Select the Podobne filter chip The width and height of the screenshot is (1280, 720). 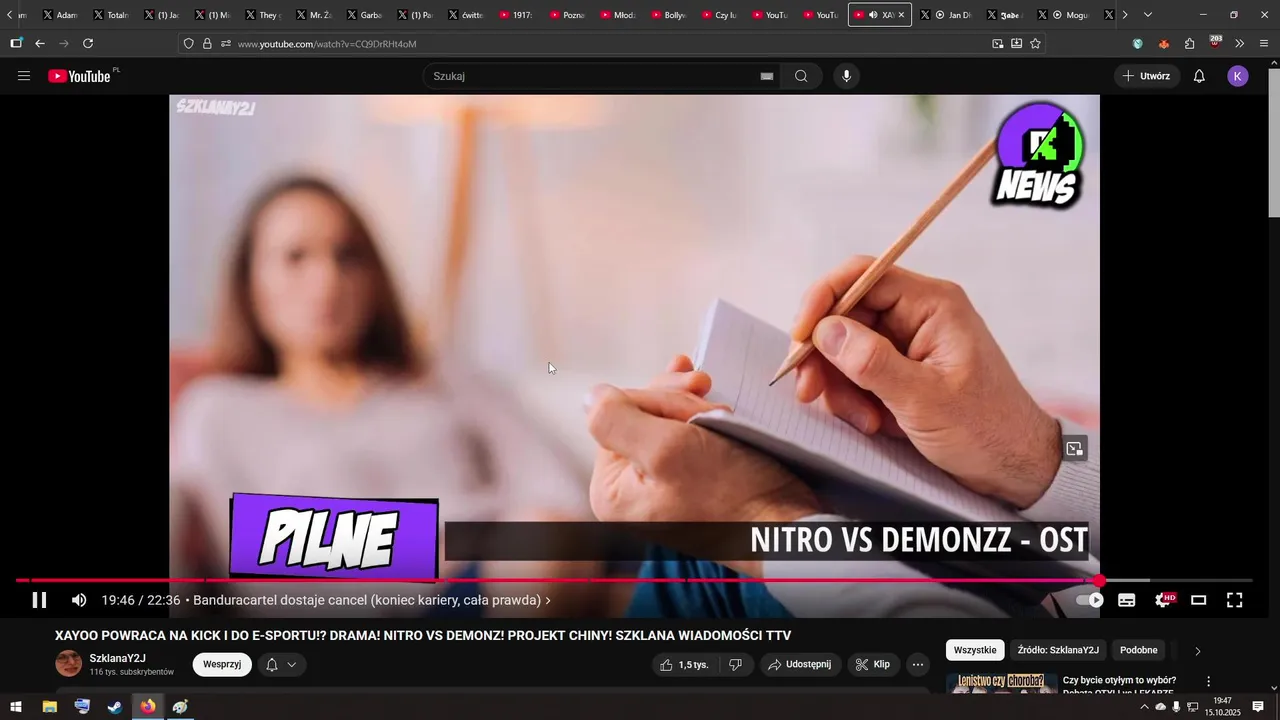coord(1139,650)
